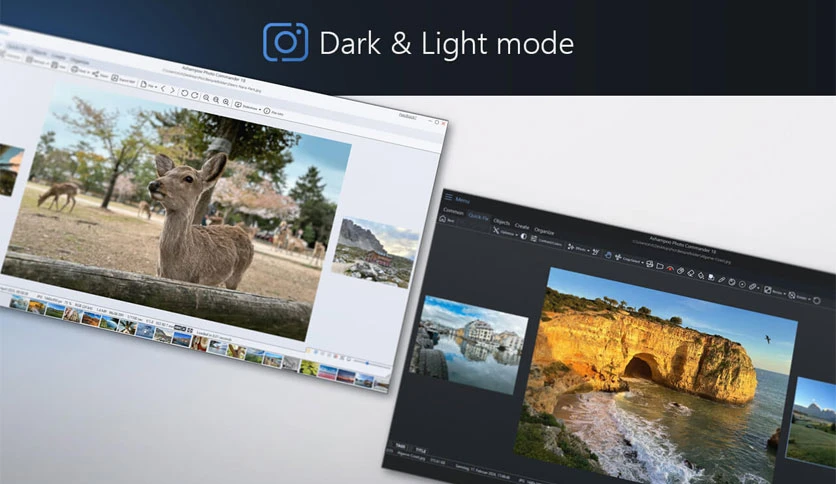Select the paint bucket tool in dark window
The width and height of the screenshot is (836, 484).
pos(701,275)
